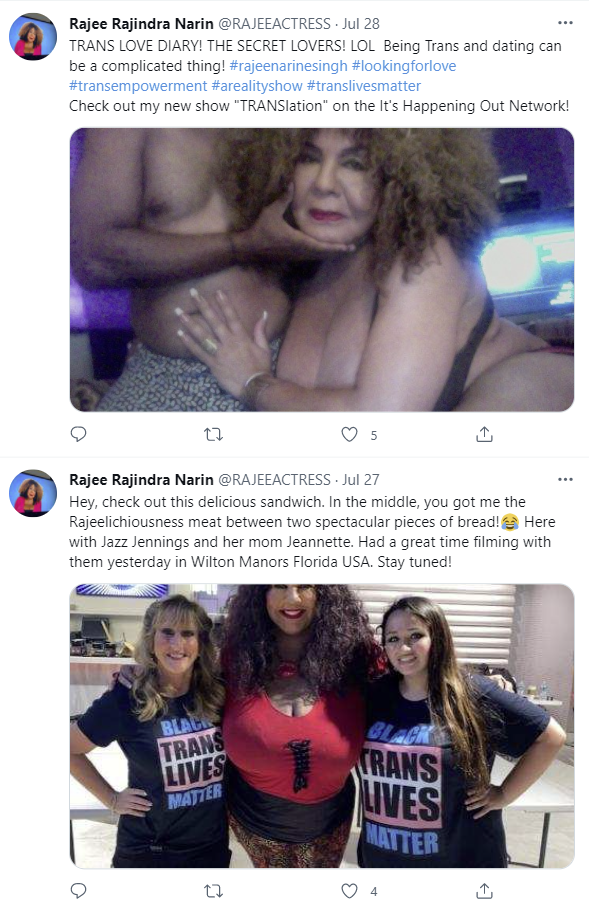The width and height of the screenshot is (589, 911).
Task: Open the #translivesmatter hashtag
Action: [364, 86]
